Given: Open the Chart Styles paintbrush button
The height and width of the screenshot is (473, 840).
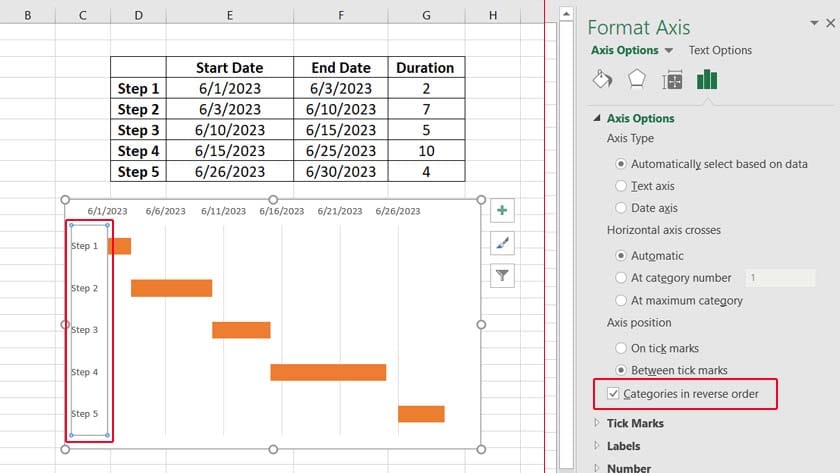Looking at the screenshot, I should [502, 243].
